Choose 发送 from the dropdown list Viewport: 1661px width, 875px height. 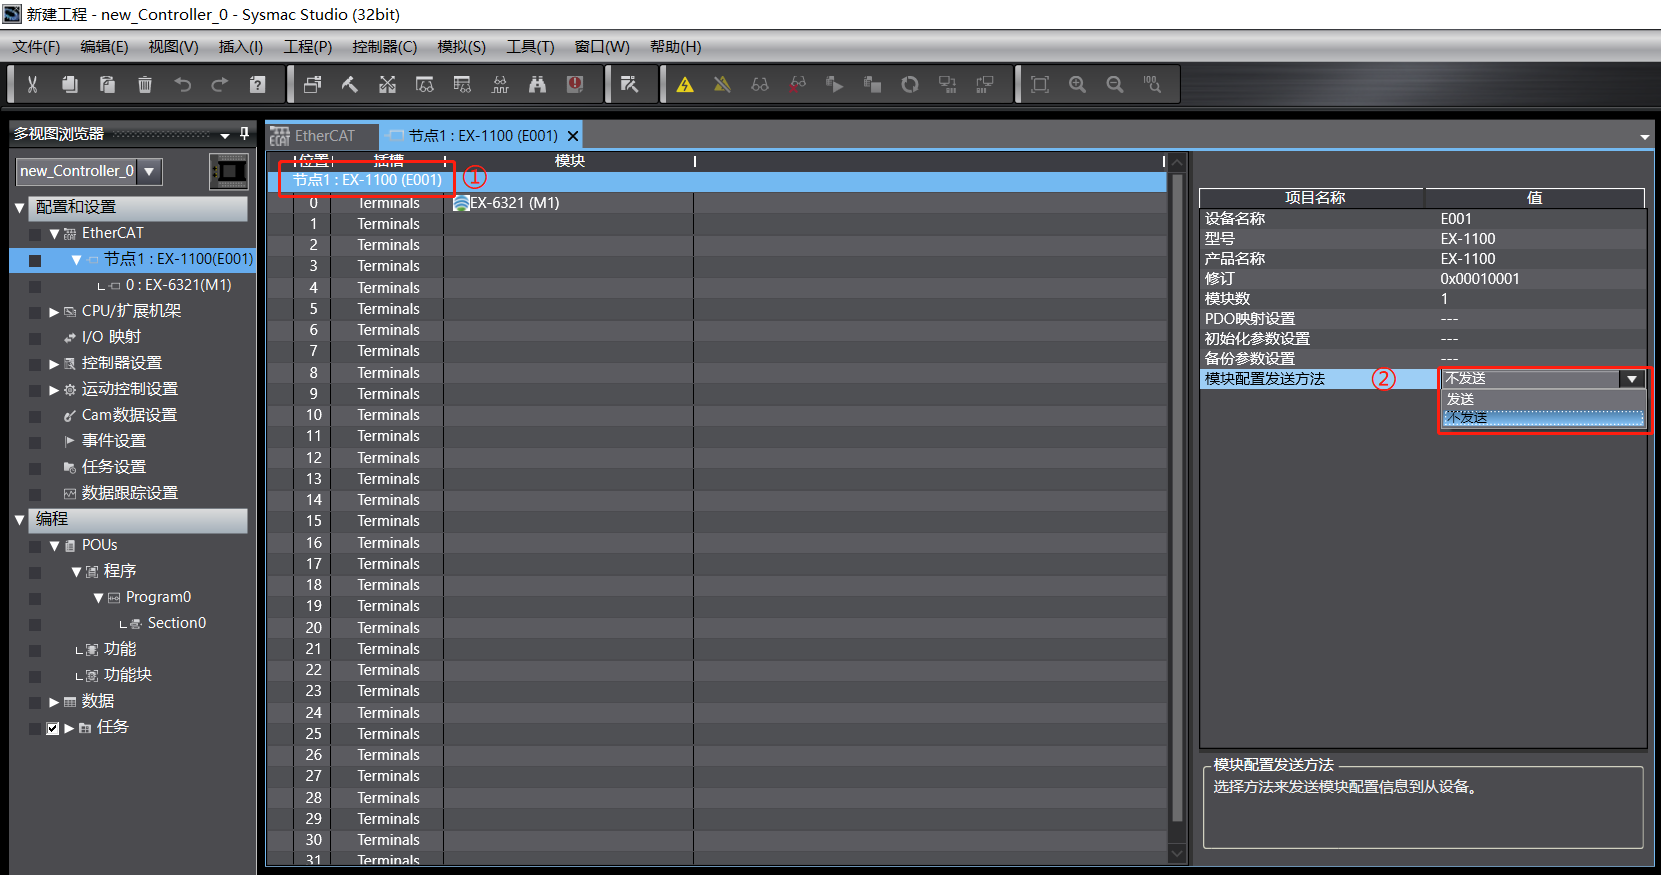[x=1461, y=399]
